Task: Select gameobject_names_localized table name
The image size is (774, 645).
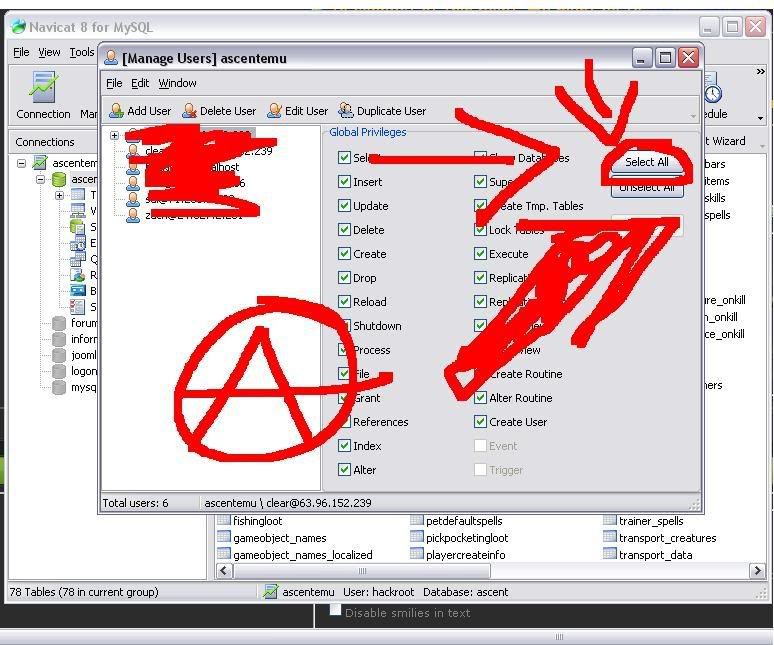Action: [x=303, y=555]
